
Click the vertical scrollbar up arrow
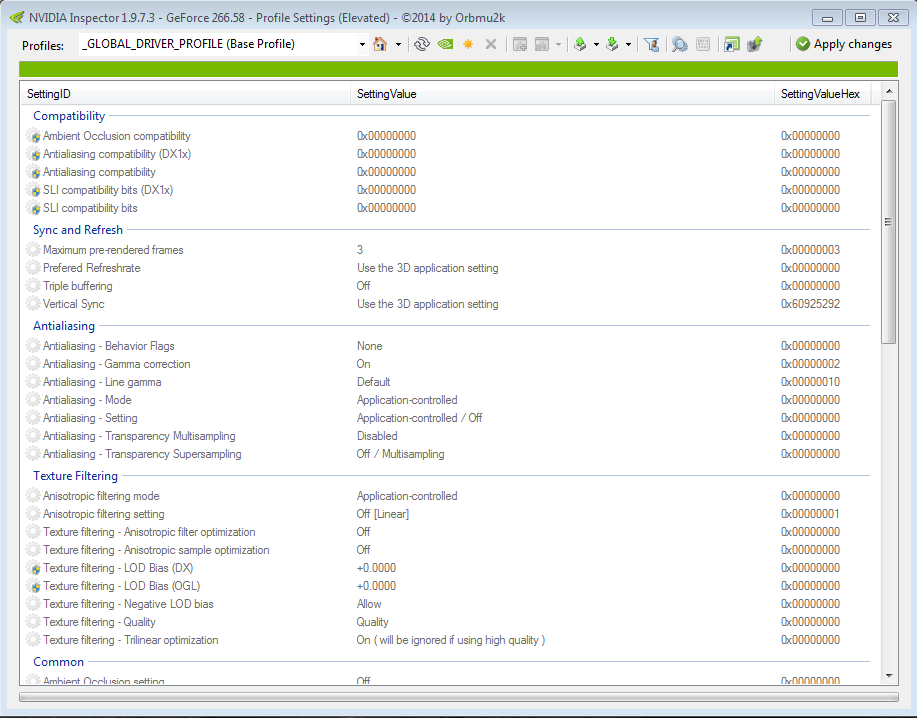[x=889, y=91]
